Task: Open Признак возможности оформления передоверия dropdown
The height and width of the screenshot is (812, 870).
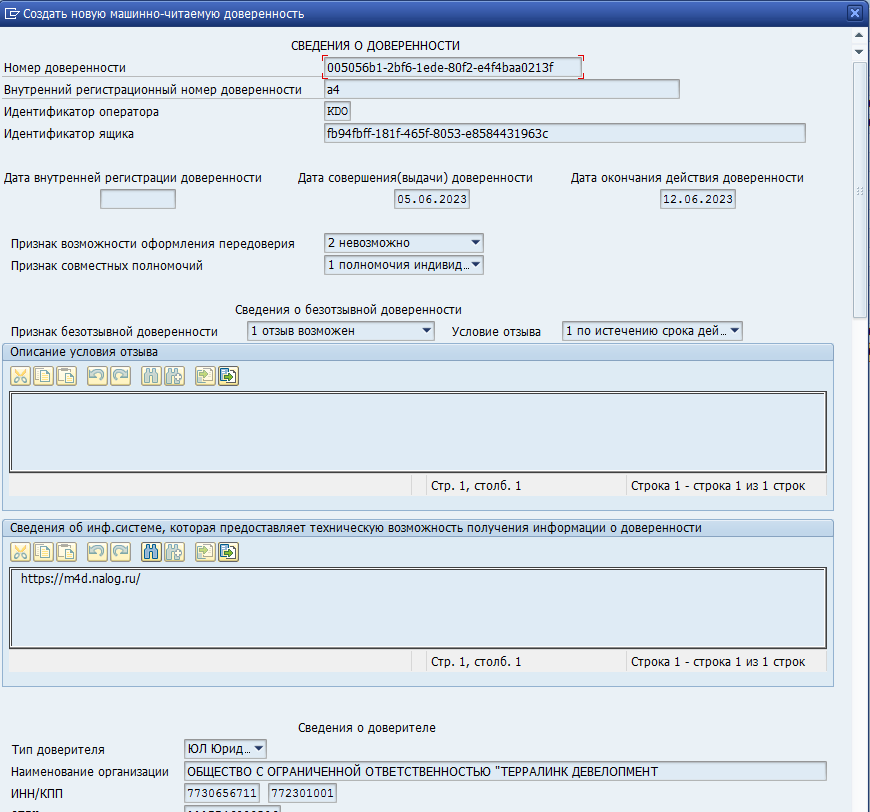Action: pos(475,243)
